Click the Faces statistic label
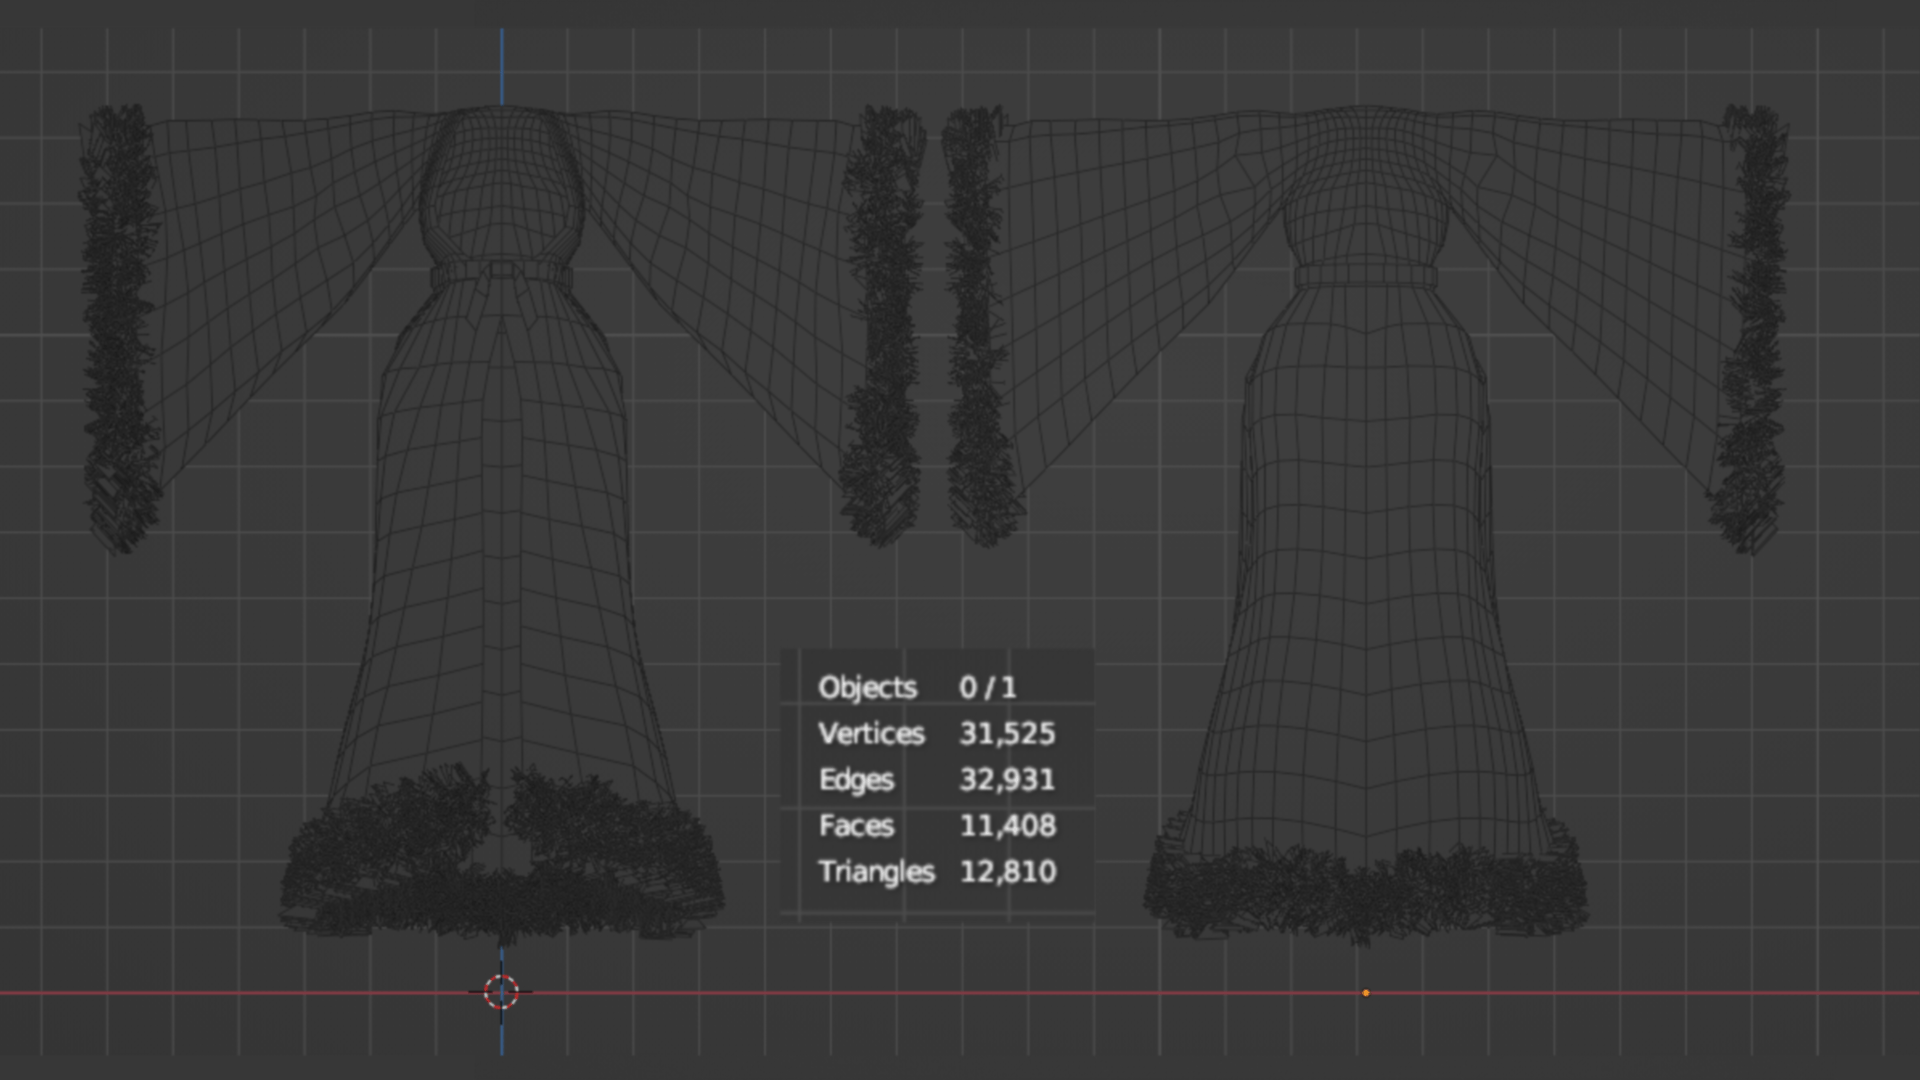1920x1080 pixels. tap(856, 825)
